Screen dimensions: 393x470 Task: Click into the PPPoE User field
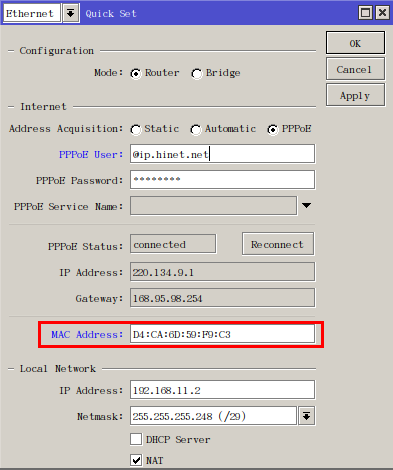pos(222,154)
